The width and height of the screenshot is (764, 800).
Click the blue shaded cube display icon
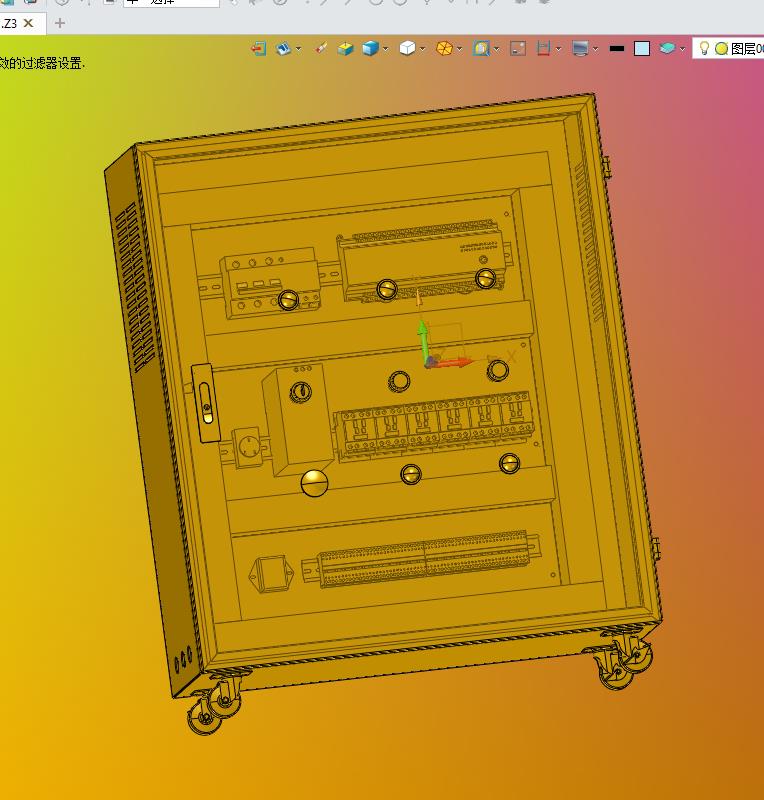click(x=371, y=48)
